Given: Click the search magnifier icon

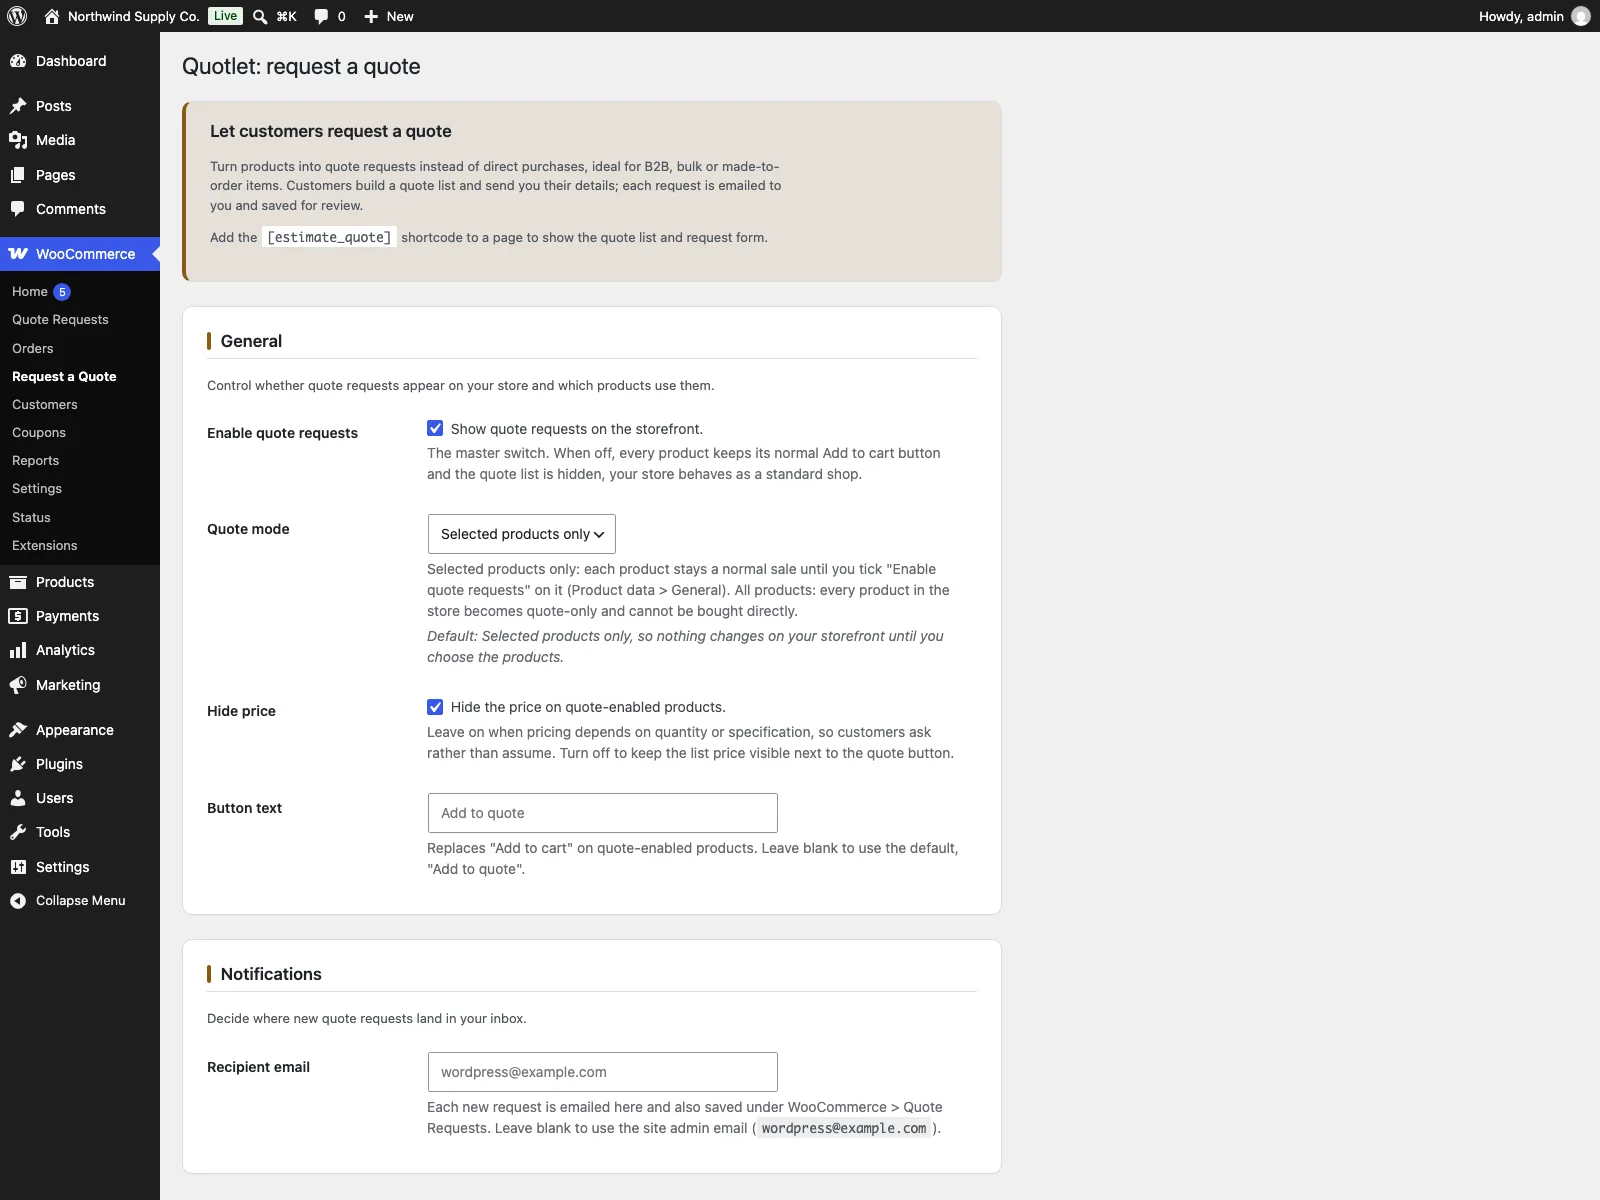Looking at the screenshot, I should [x=260, y=16].
